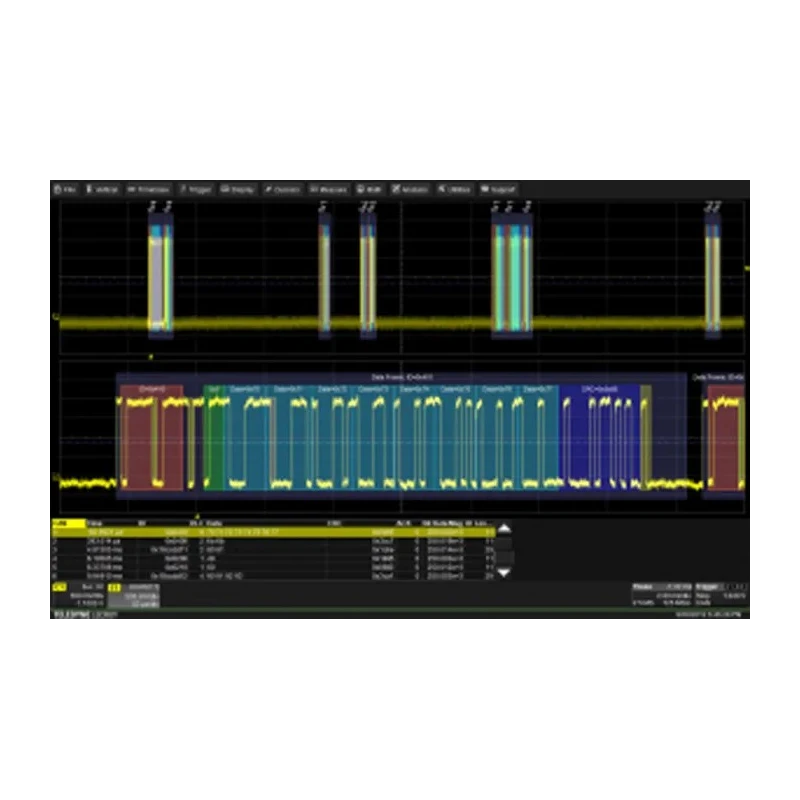Open the Trigger descriptor box
Image resolution: width=800 pixels, height=800 pixels.
click(721, 595)
